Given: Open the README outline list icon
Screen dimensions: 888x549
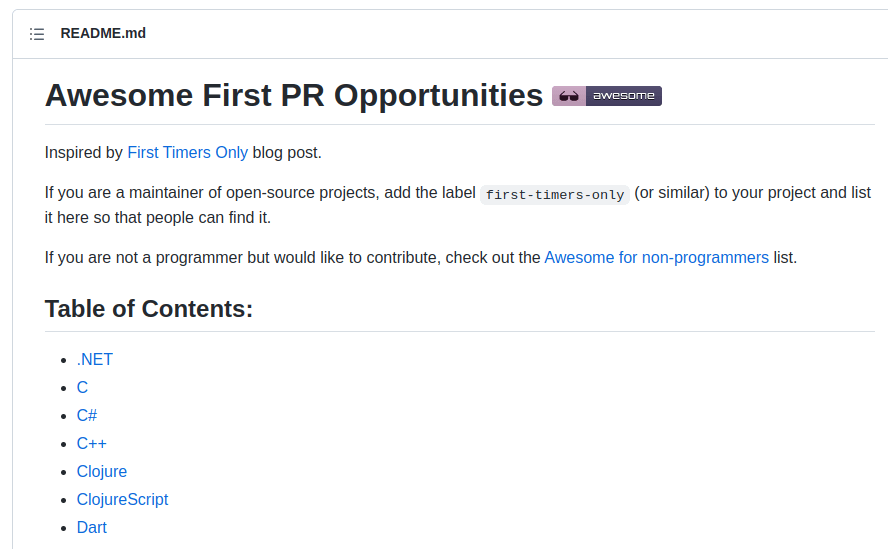Looking at the screenshot, I should pyautogui.click(x=37, y=34).
